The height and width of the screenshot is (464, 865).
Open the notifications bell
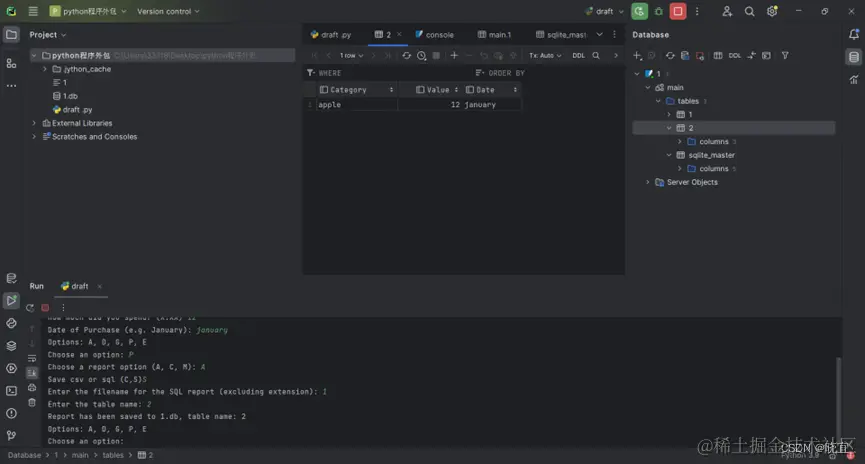point(853,34)
